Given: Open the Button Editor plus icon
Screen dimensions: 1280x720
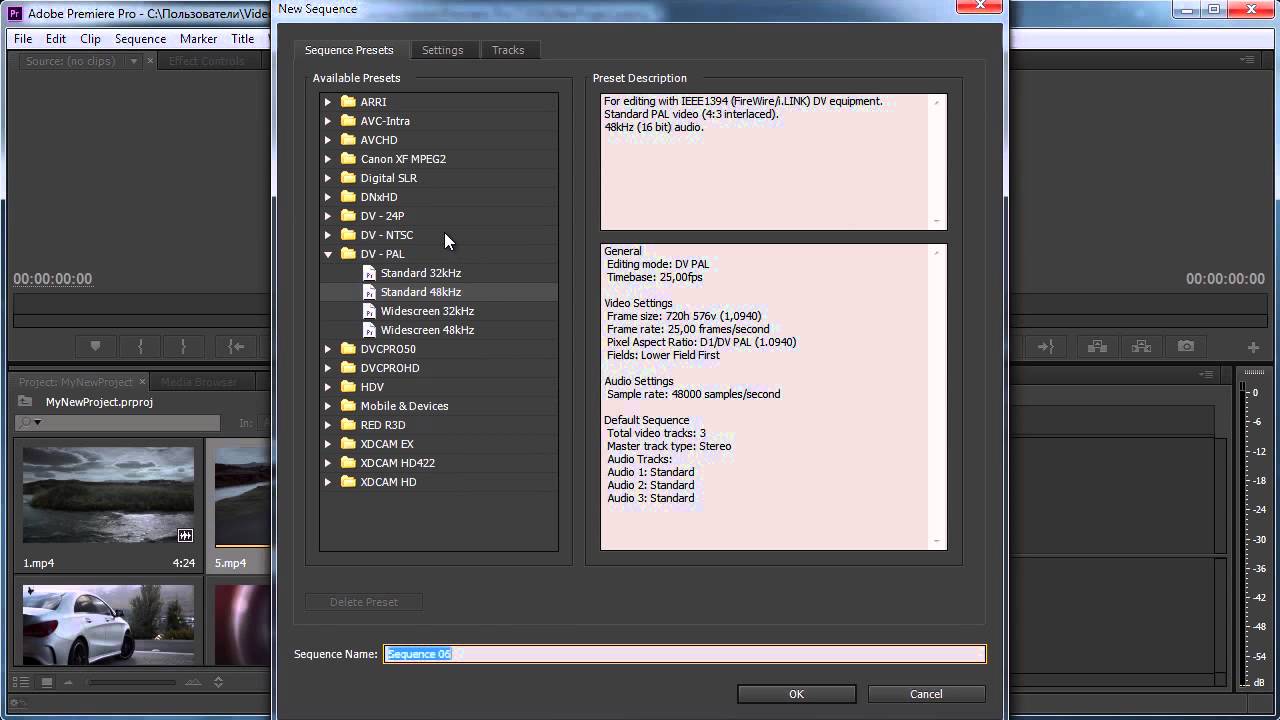Looking at the screenshot, I should (1253, 347).
